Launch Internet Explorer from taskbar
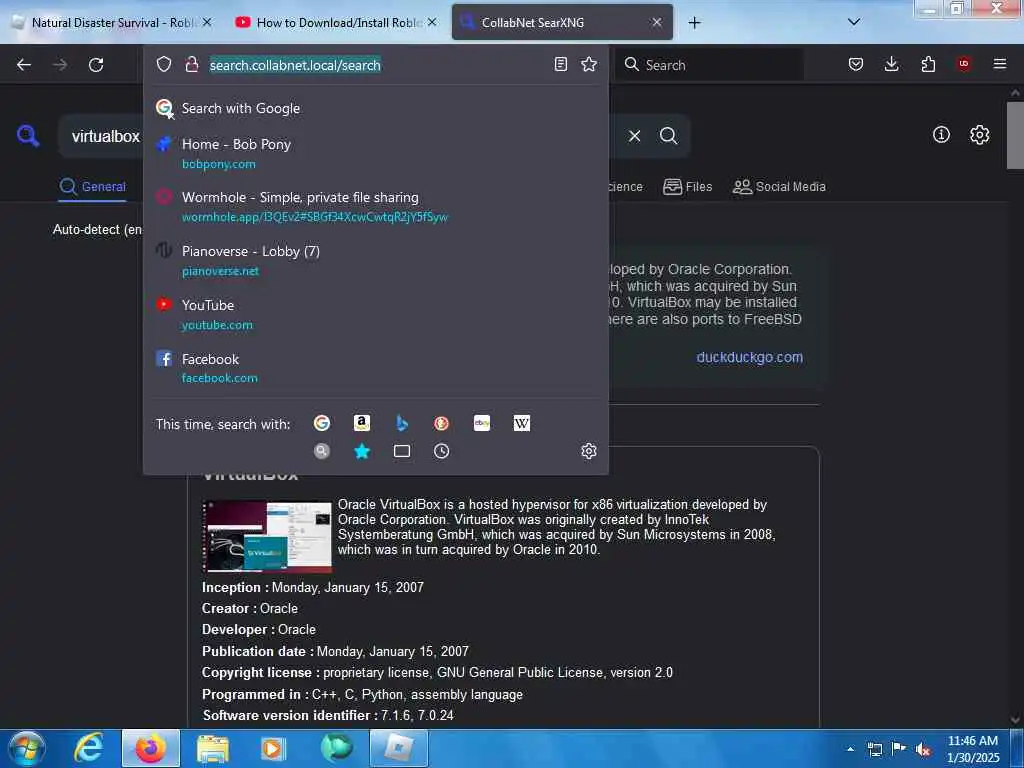This screenshot has width=1024, height=768. tap(88, 748)
